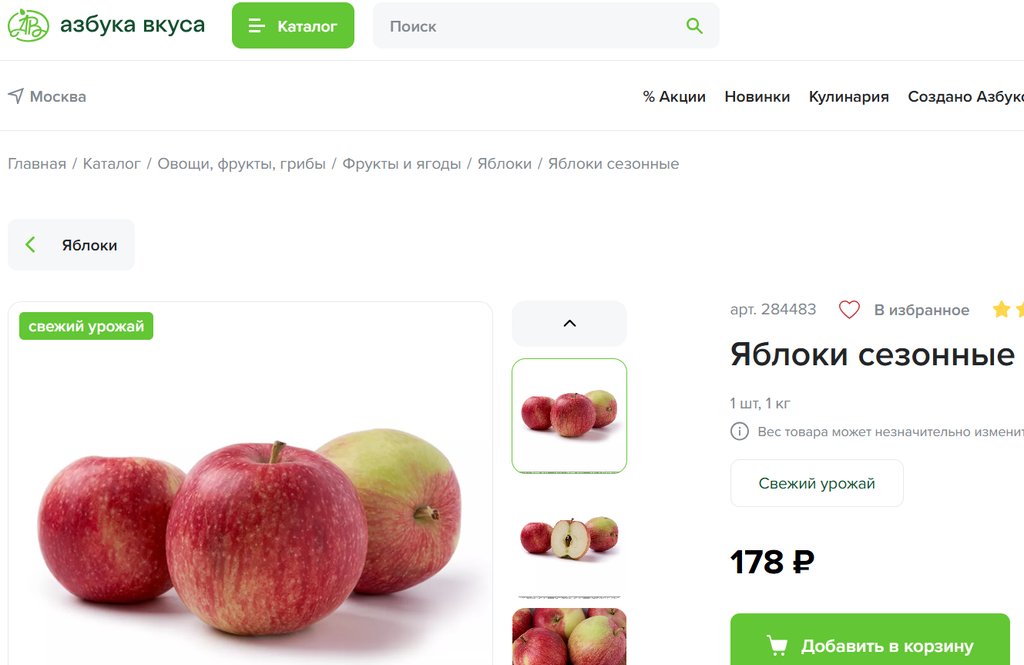Open the Кулинария menu item
This screenshot has height=665, width=1024.
coord(848,97)
